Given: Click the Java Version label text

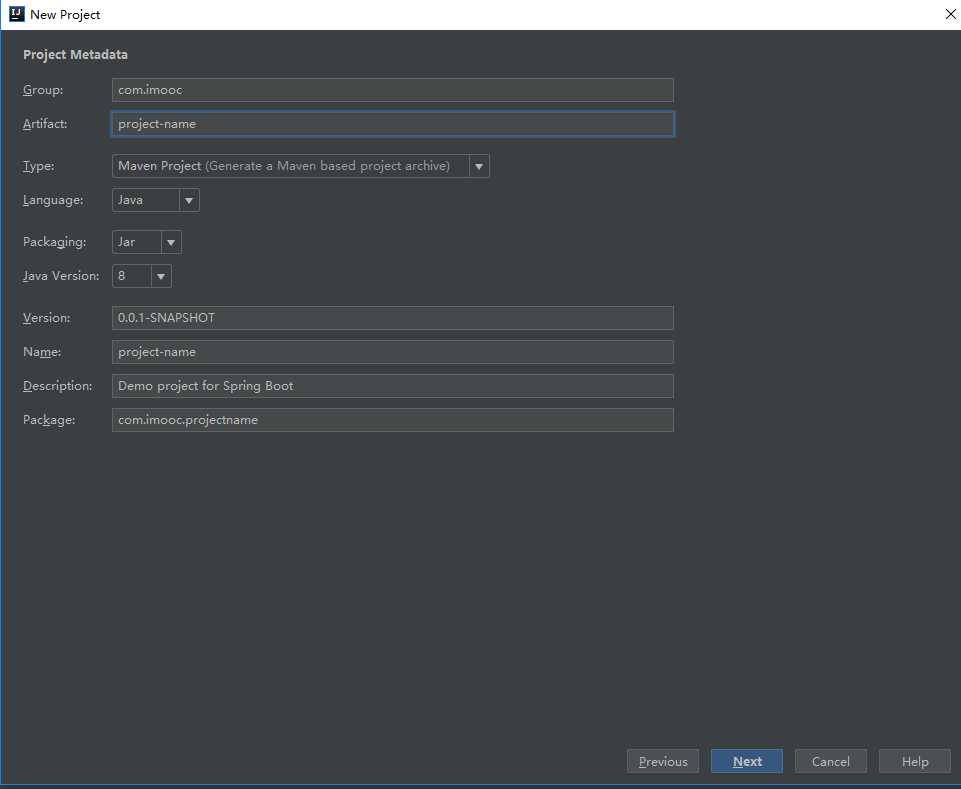Looking at the screenshot, I should 61,276.
